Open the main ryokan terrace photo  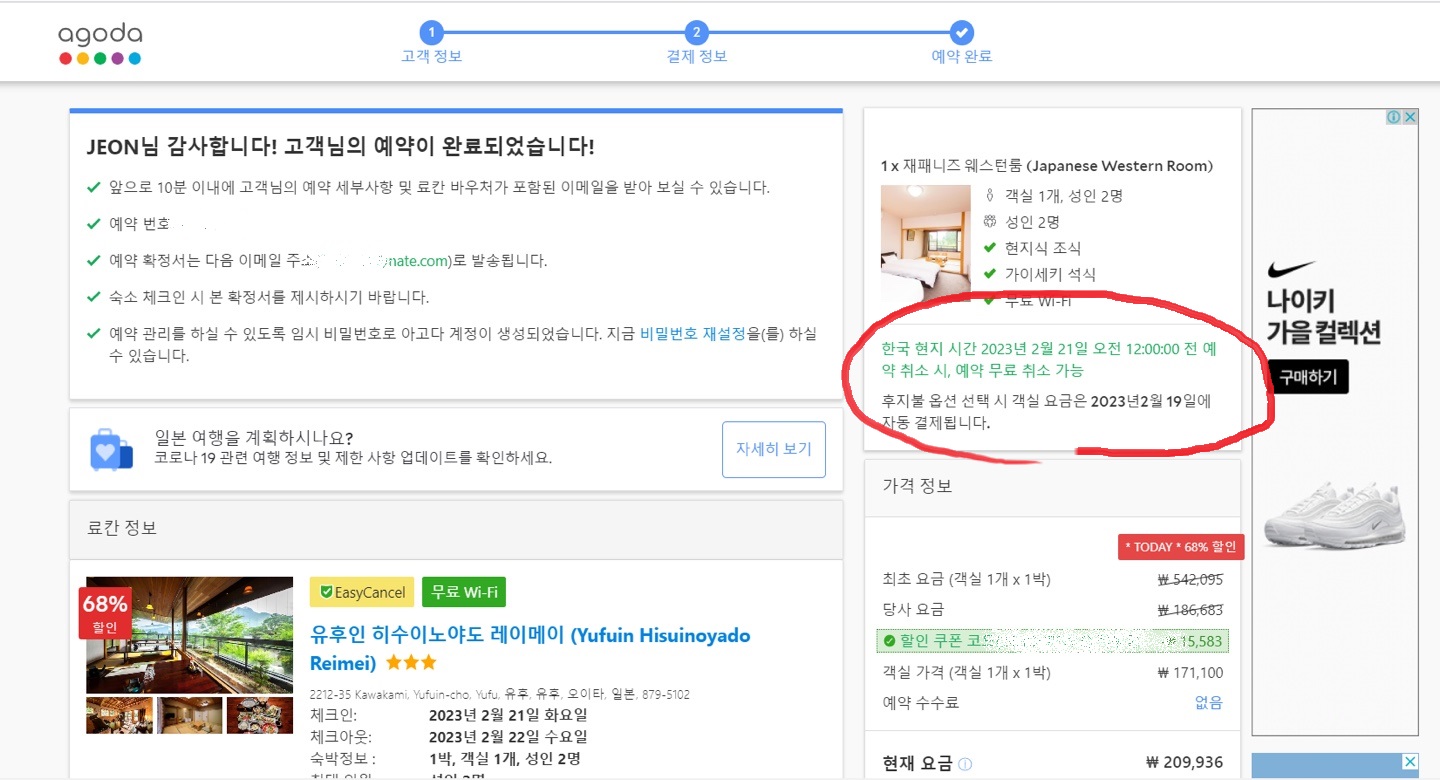pyautogui.click(x=189, y=635)
